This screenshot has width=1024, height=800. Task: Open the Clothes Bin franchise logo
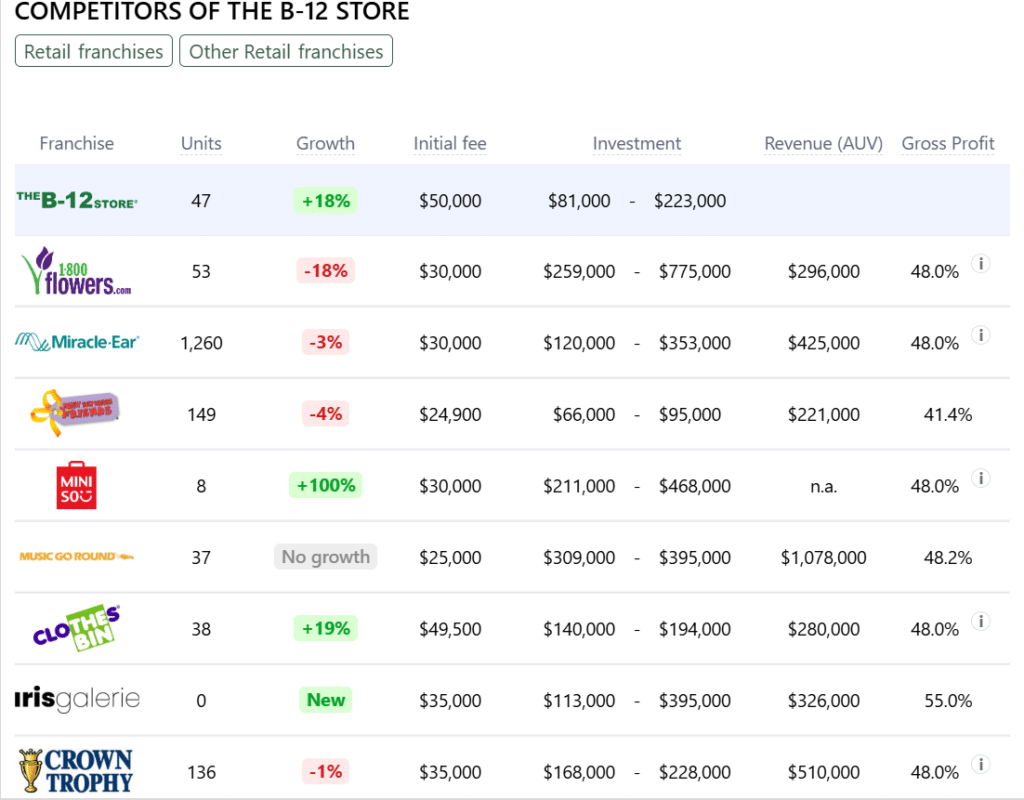(x=76, y=628)
